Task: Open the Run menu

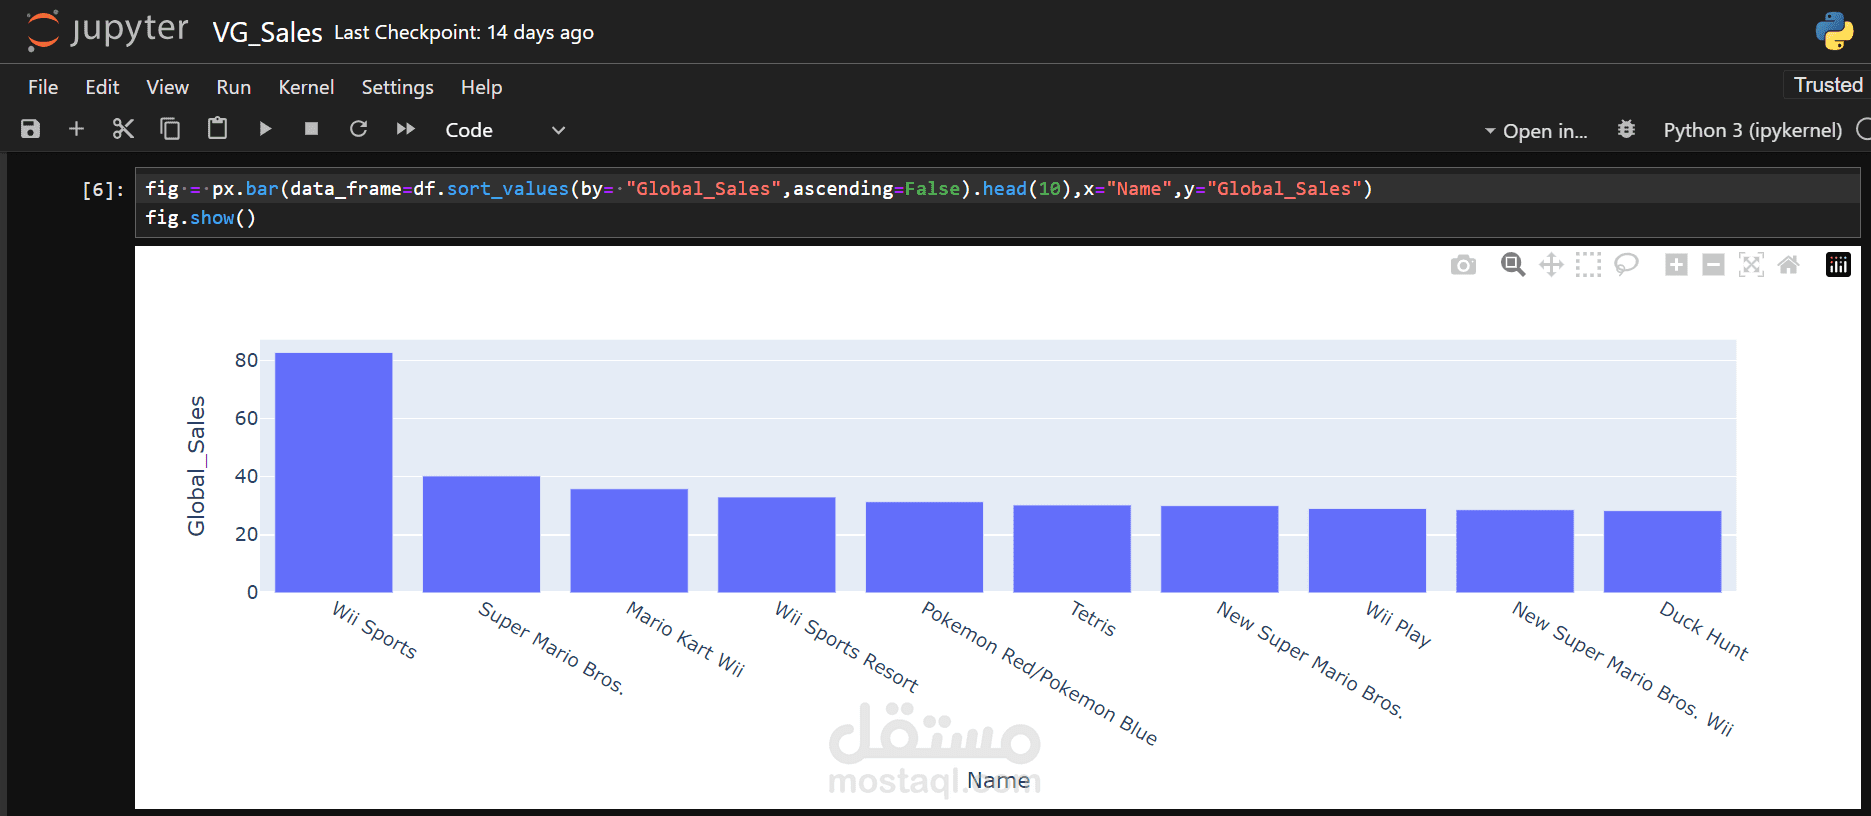Action: [x=234, y=87]
